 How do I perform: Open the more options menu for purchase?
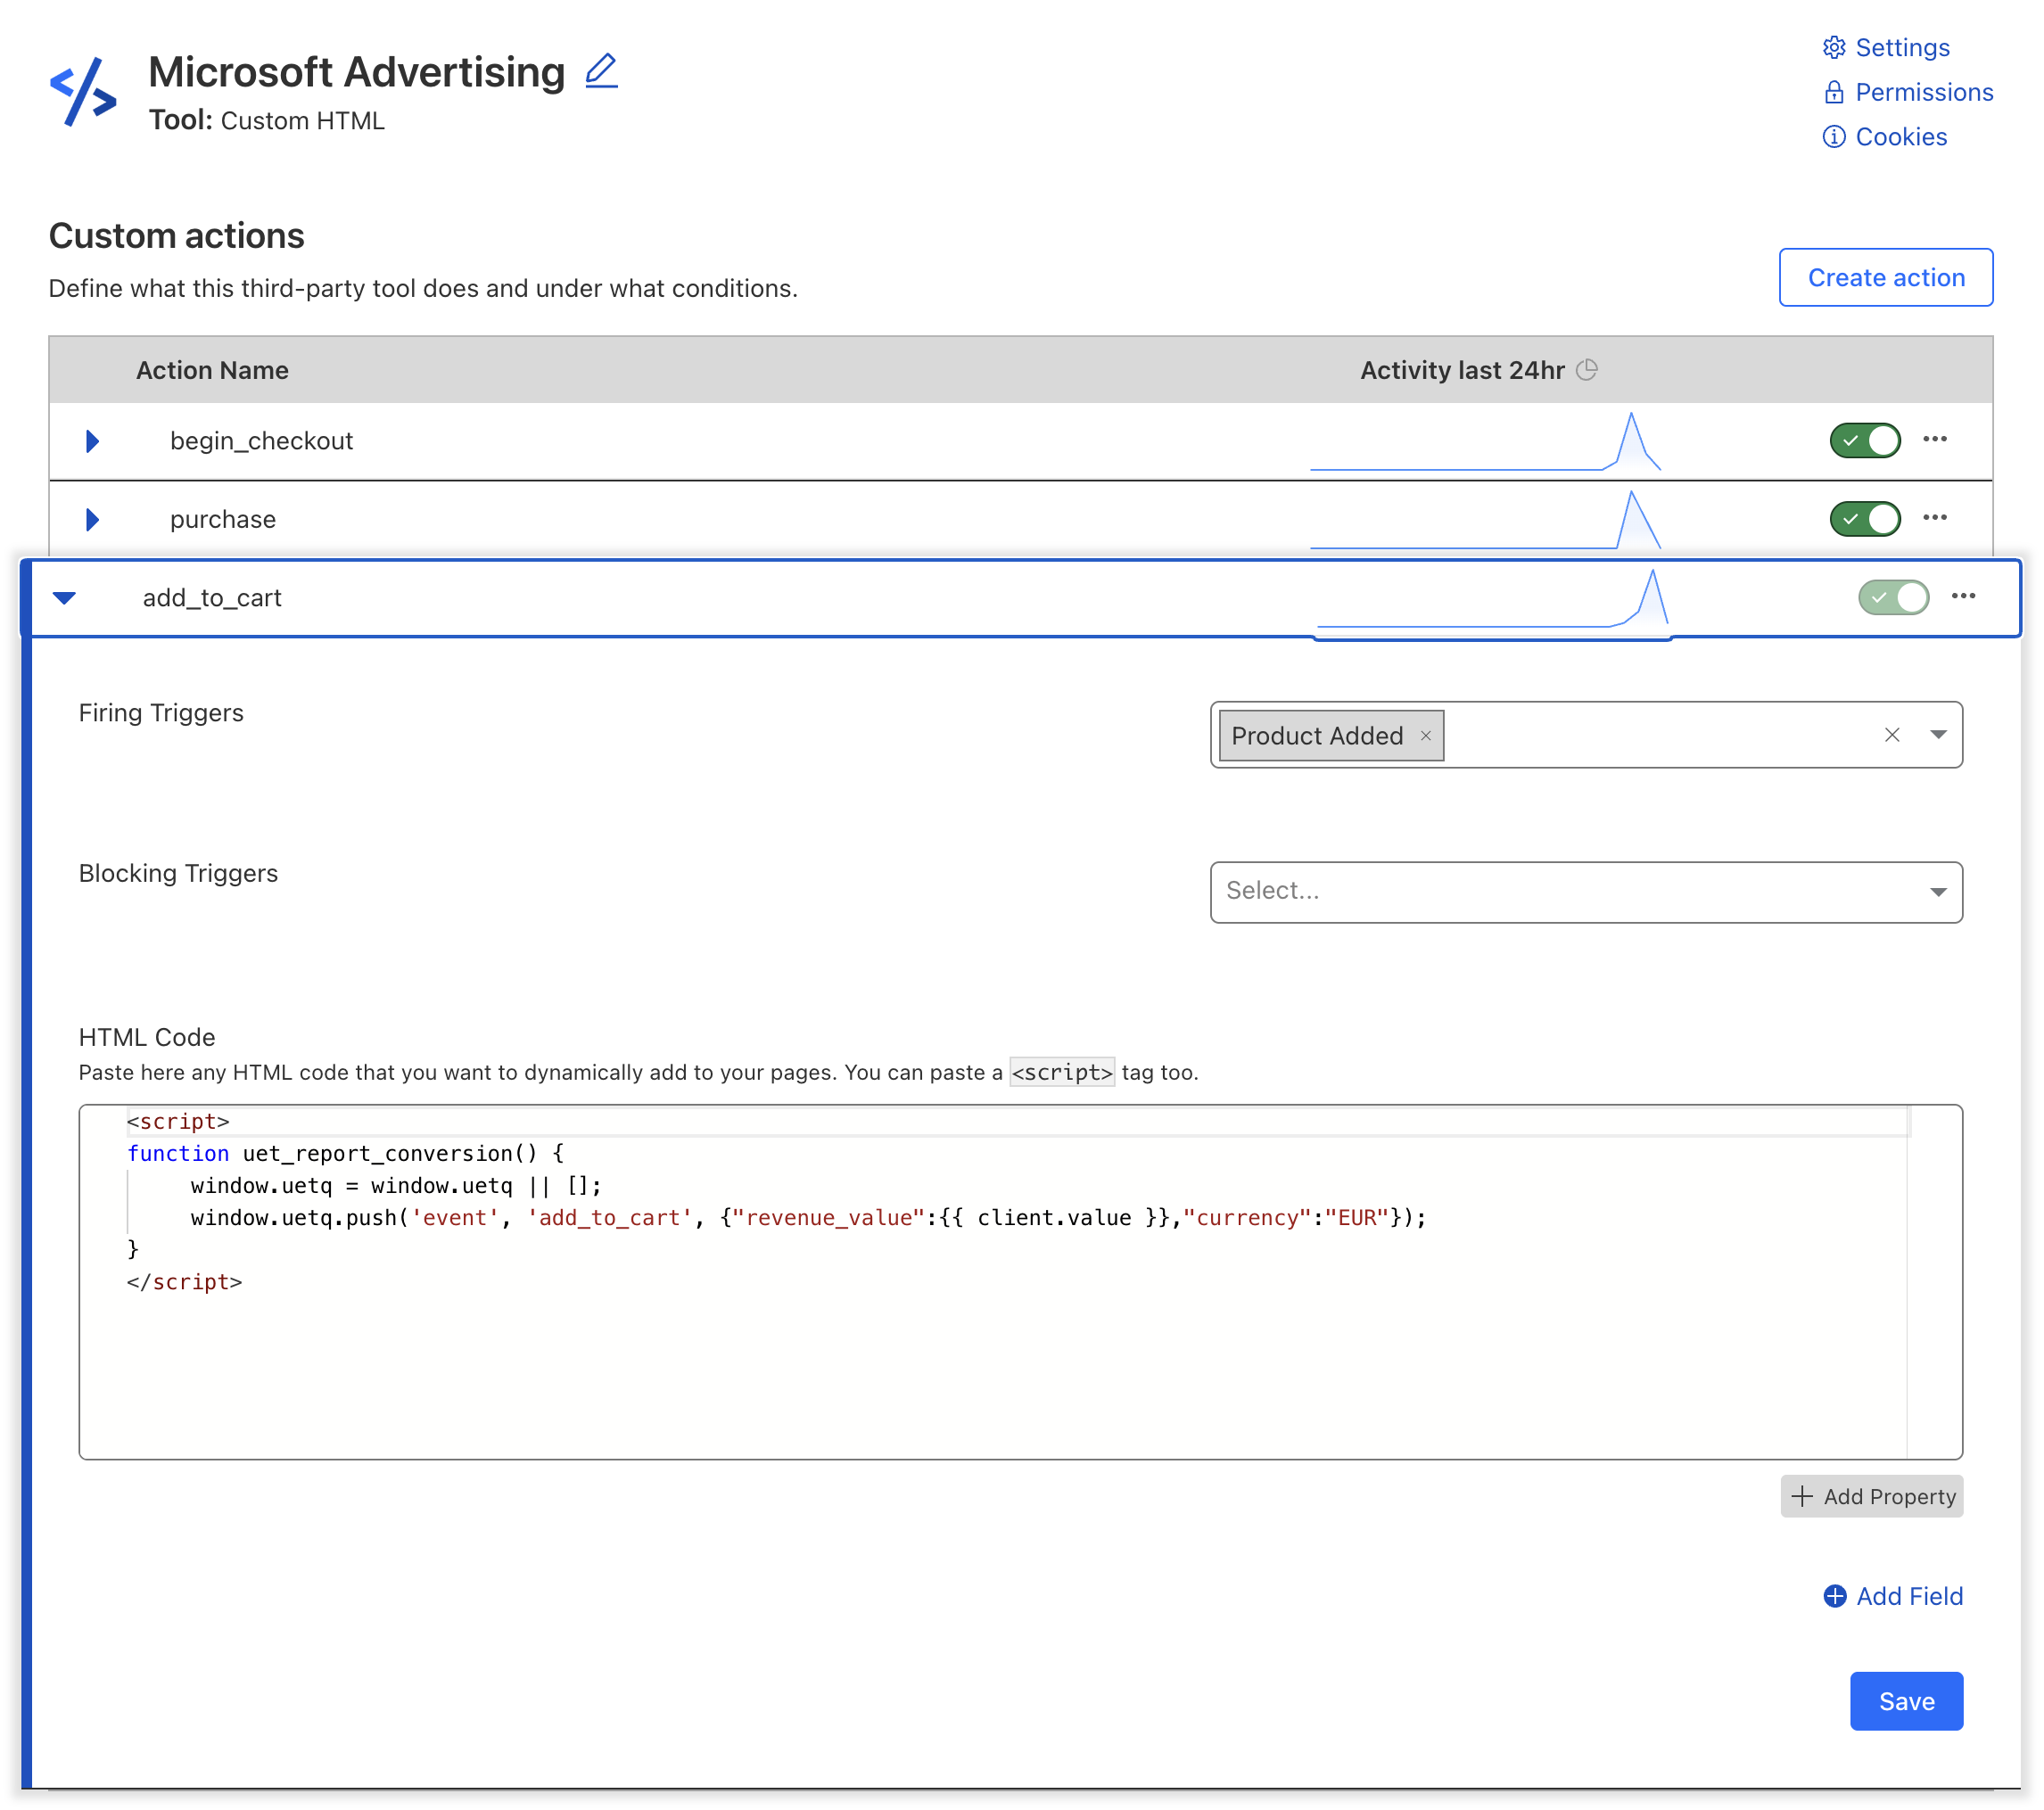pyautogui.click(x=1935, y=517)
